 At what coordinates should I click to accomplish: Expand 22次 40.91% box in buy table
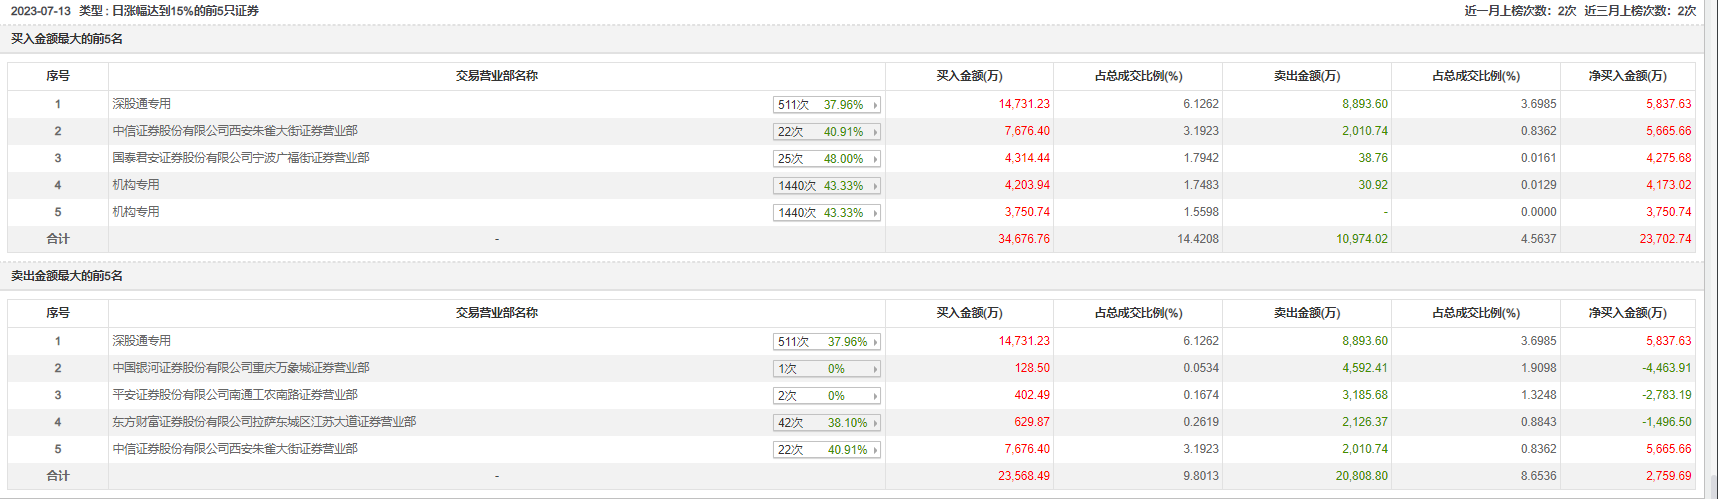826,132
